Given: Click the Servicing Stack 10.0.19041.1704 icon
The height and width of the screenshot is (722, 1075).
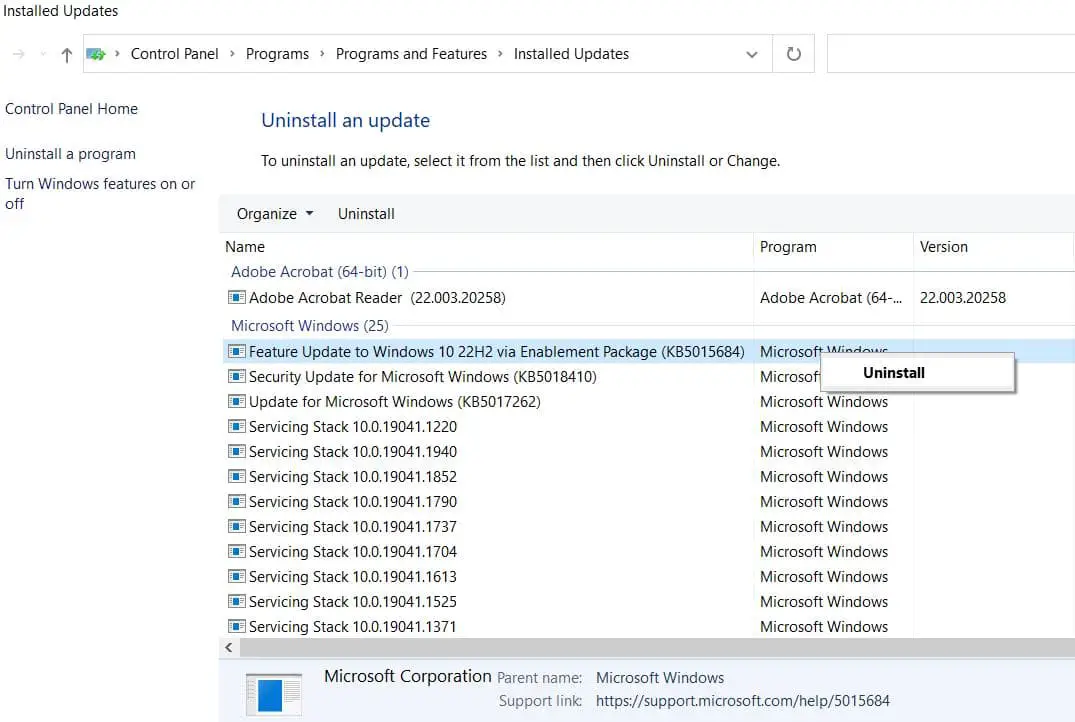Looking at the screenshot, I should (x=237, y=552).
